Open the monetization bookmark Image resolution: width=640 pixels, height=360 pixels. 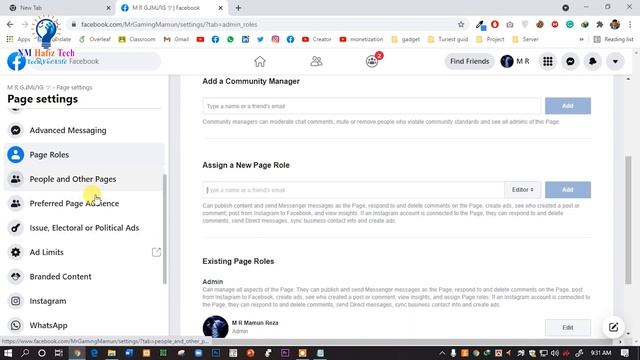pyautogui.click(x=361, y=39)
